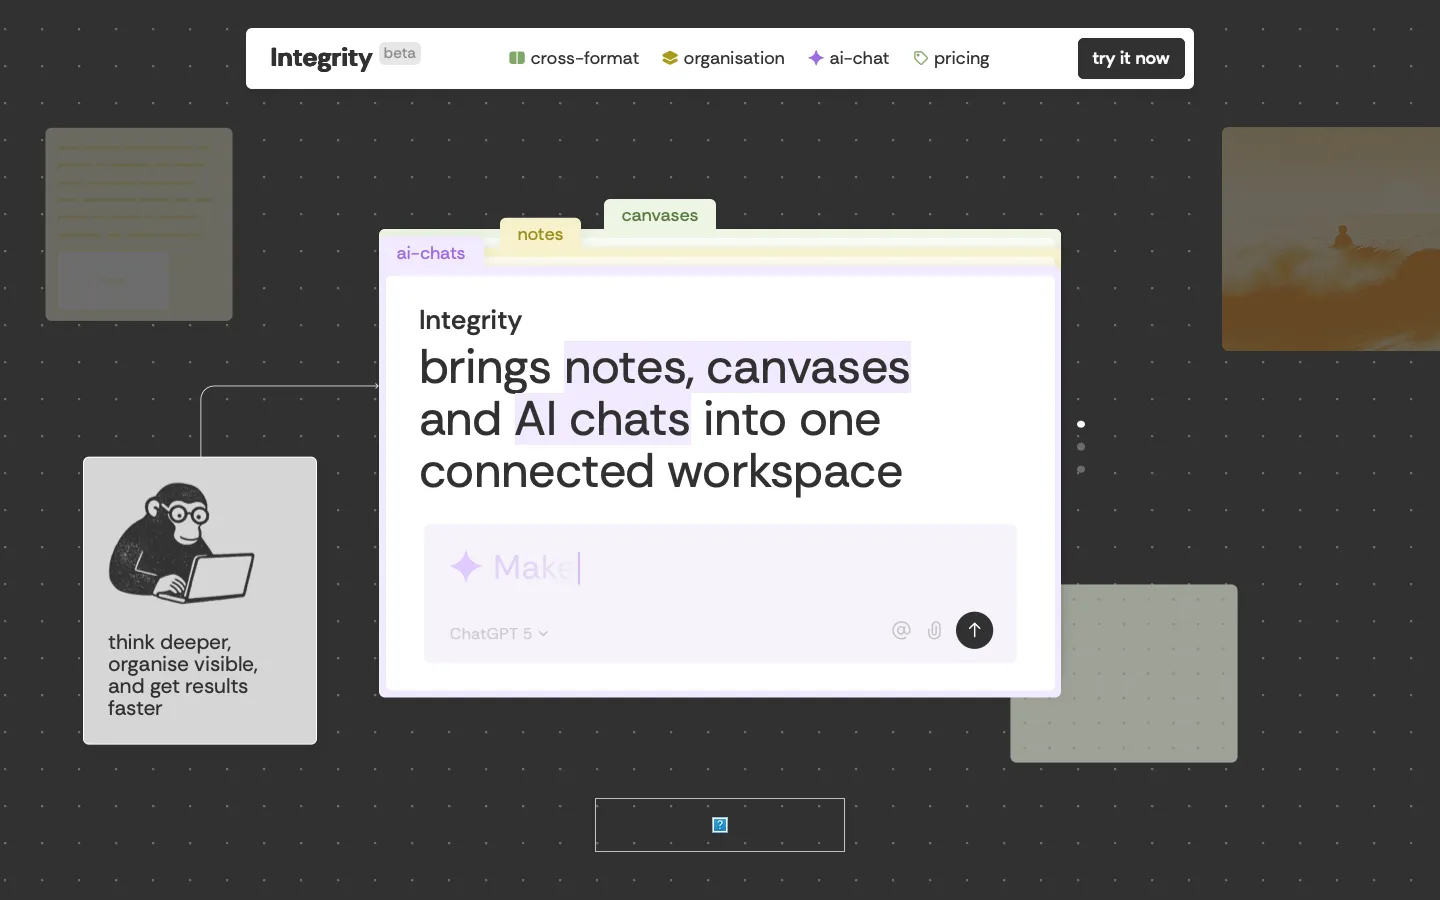Switch to the ai-chats tab
The image size is (1440, 900).
coord(431,253)
